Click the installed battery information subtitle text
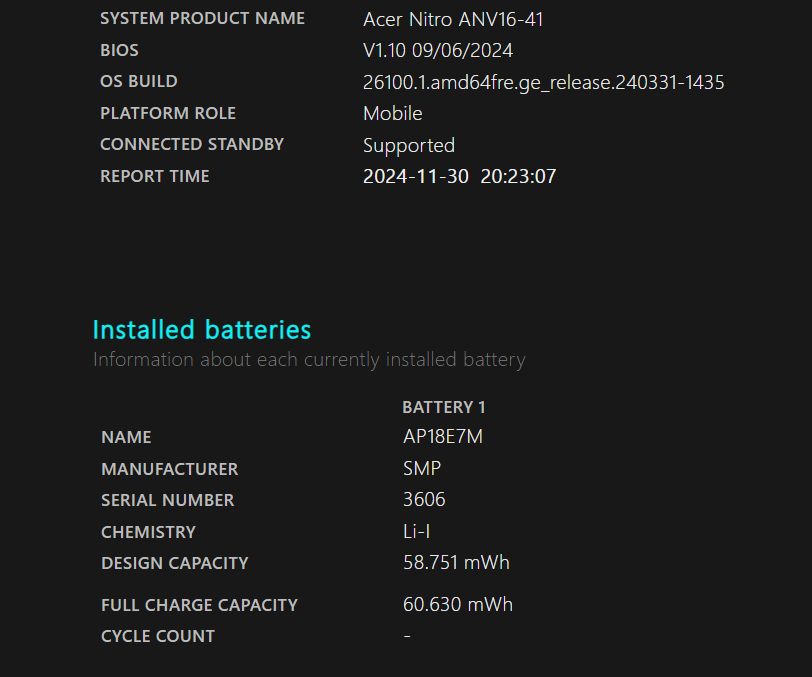 click(308, 360)
